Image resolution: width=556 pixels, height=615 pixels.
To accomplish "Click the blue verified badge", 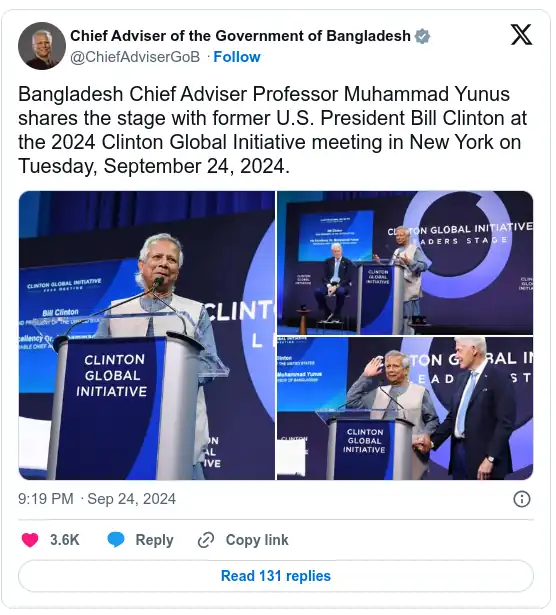I will click(x=422, y=36).
